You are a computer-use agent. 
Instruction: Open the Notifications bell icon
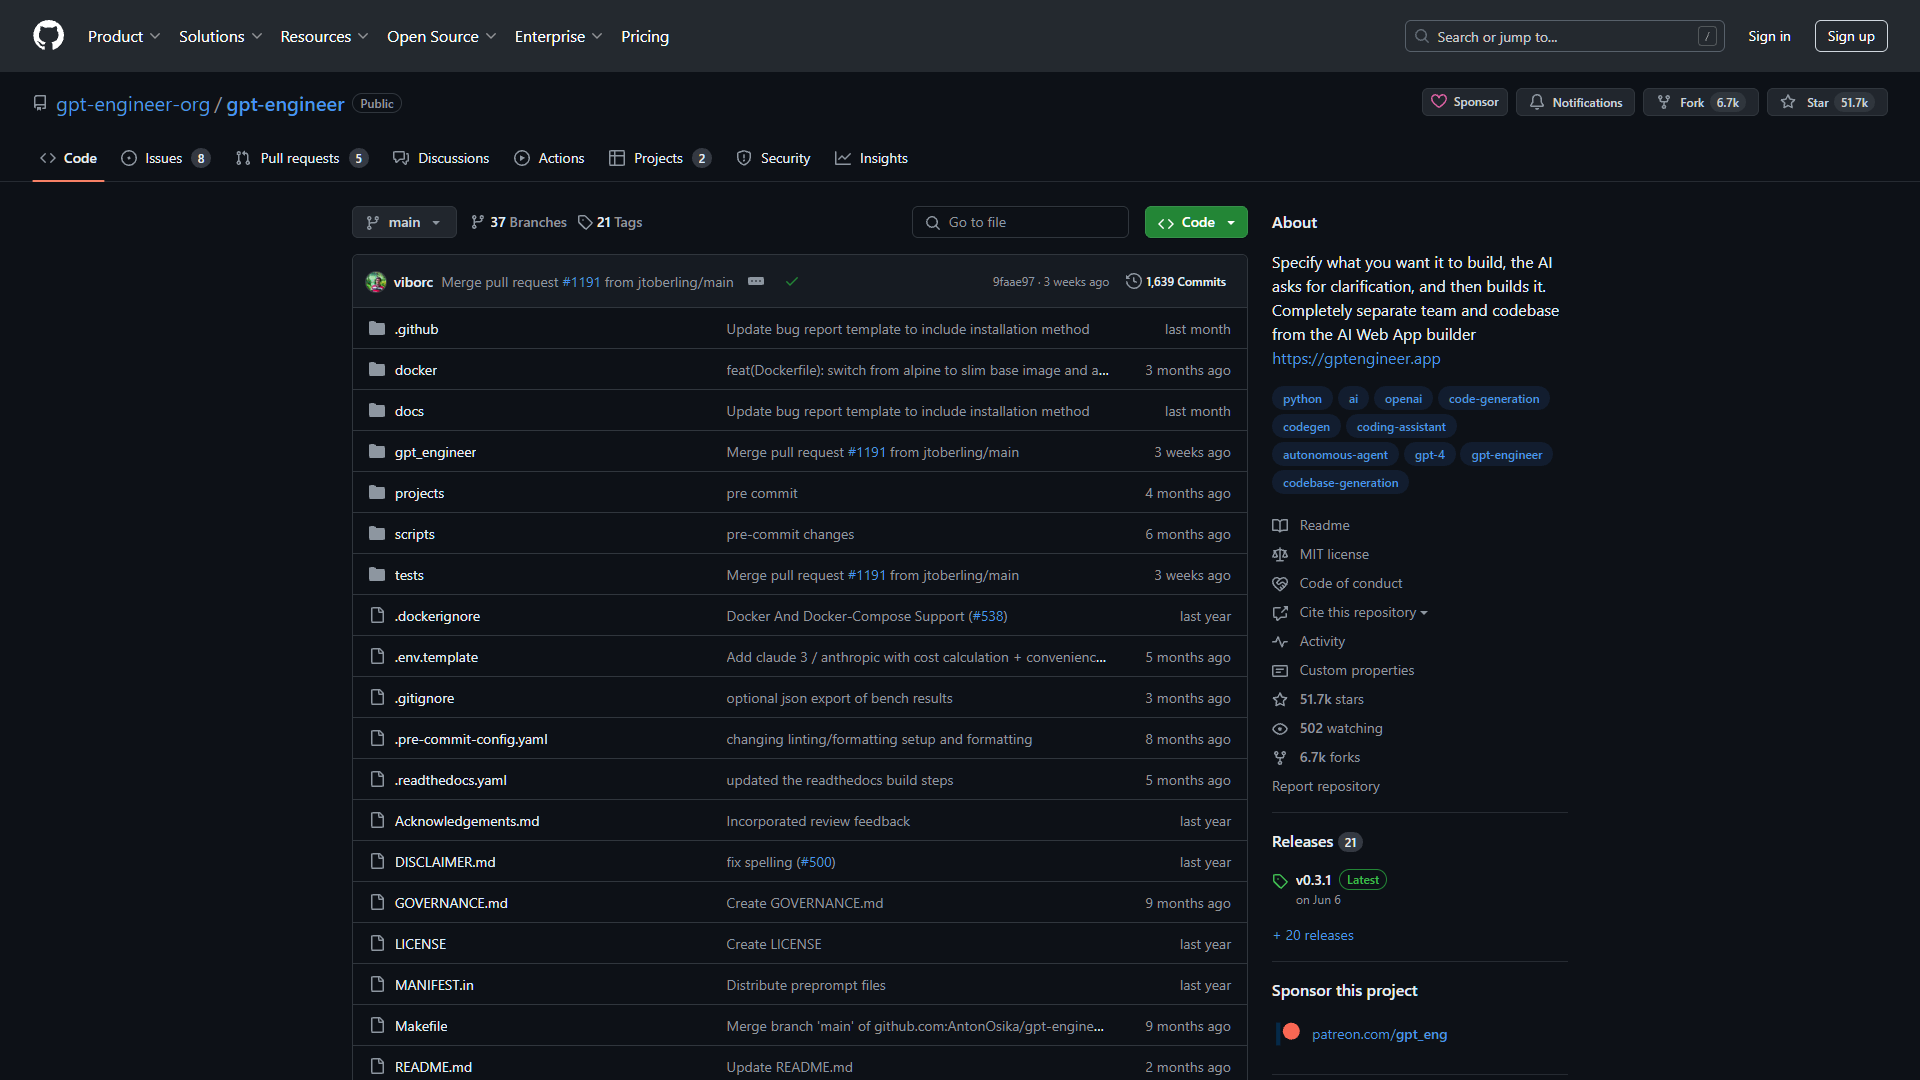[1537, 102]
